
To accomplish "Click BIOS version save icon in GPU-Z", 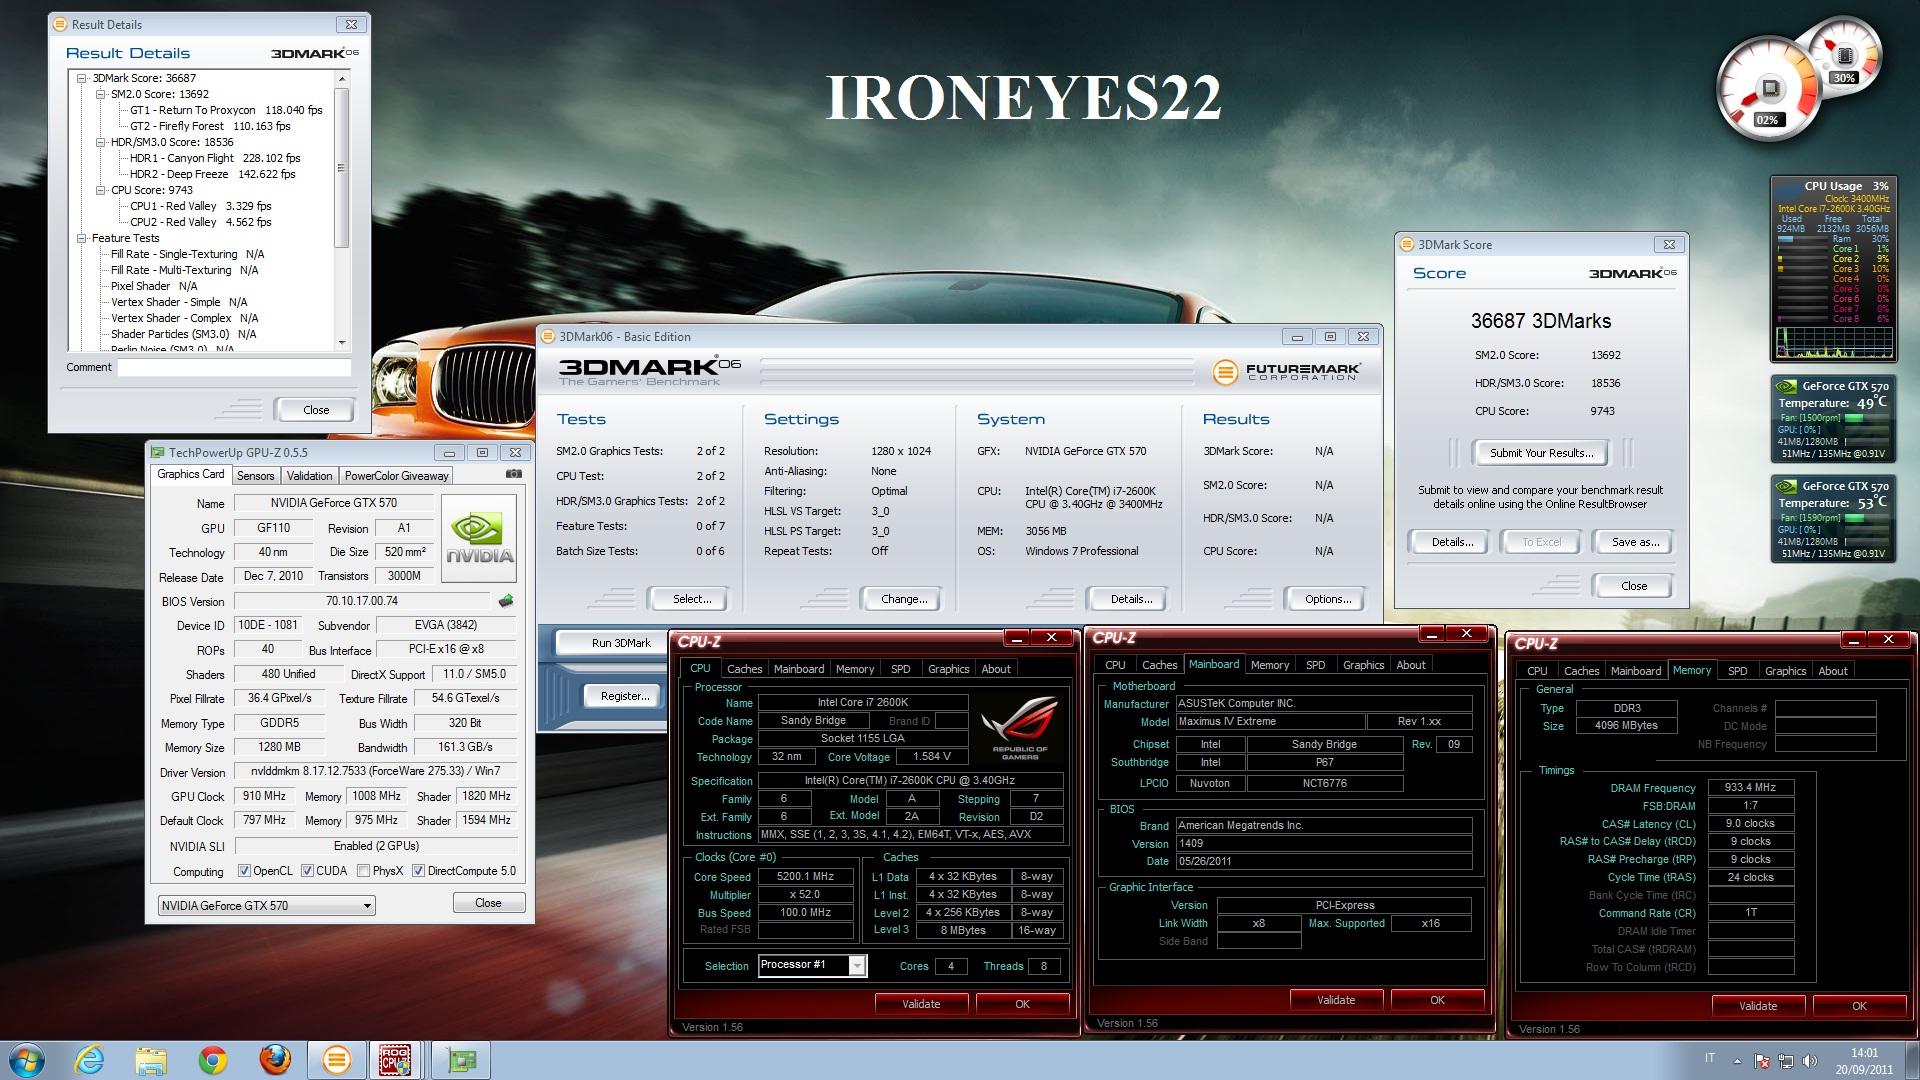I will pos(506,601).
